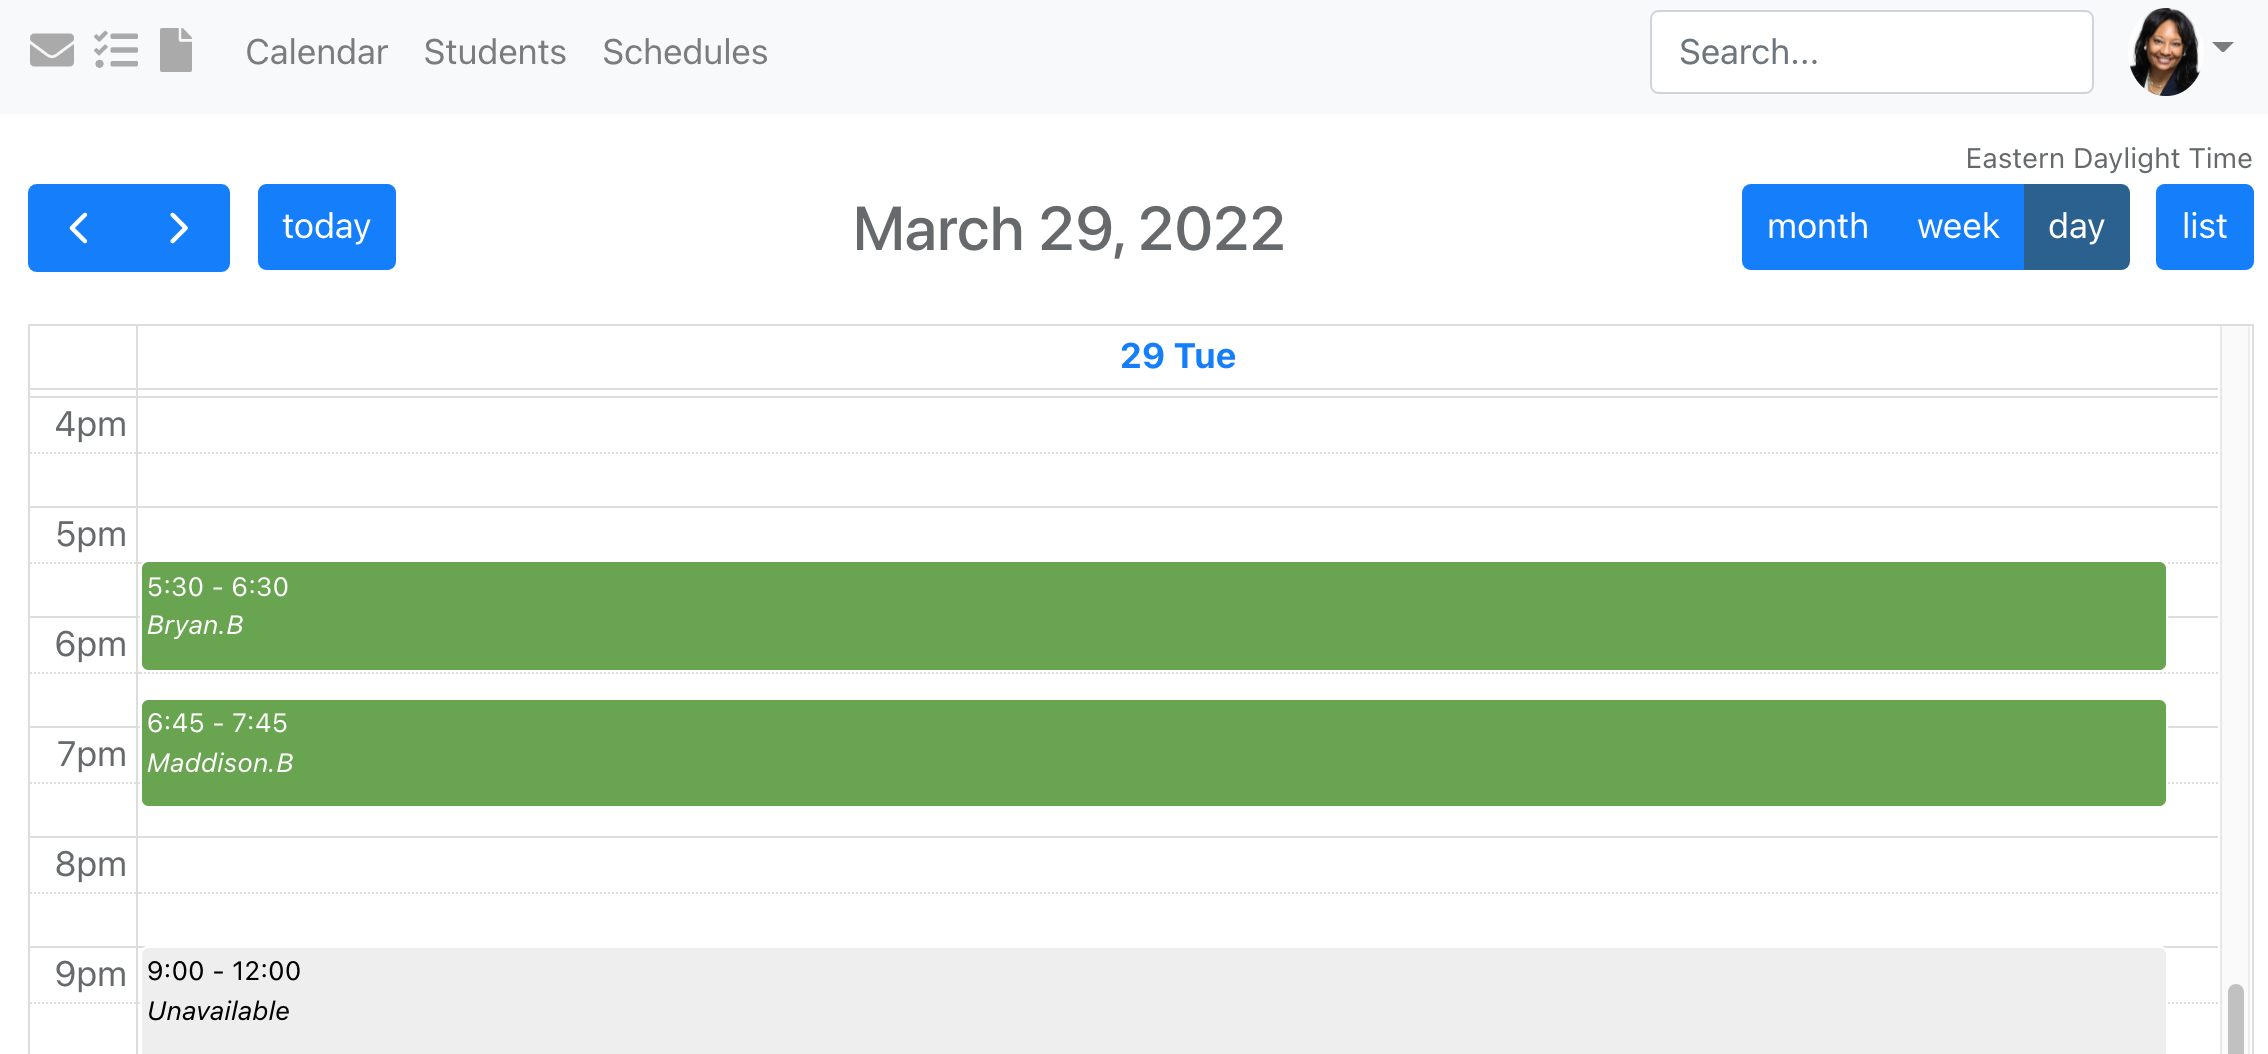Switch to month view

1817,227
